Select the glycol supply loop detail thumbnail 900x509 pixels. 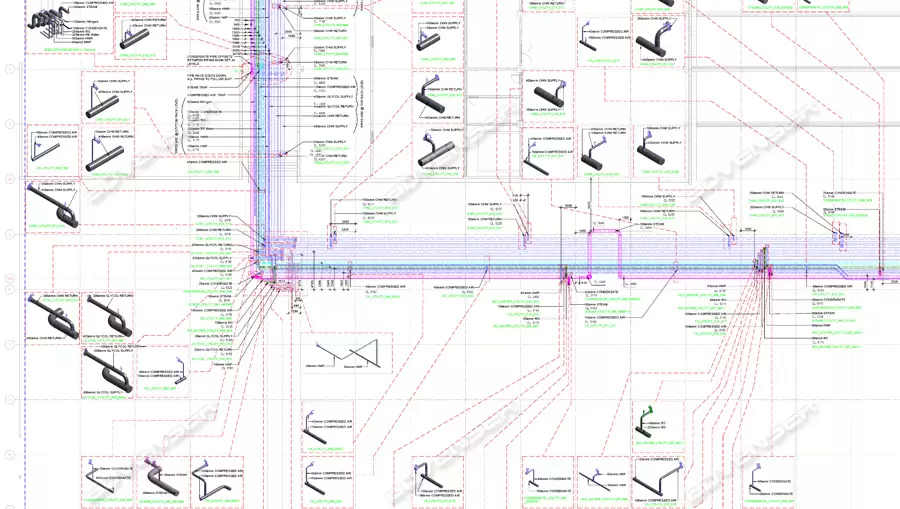coord(108,371)
